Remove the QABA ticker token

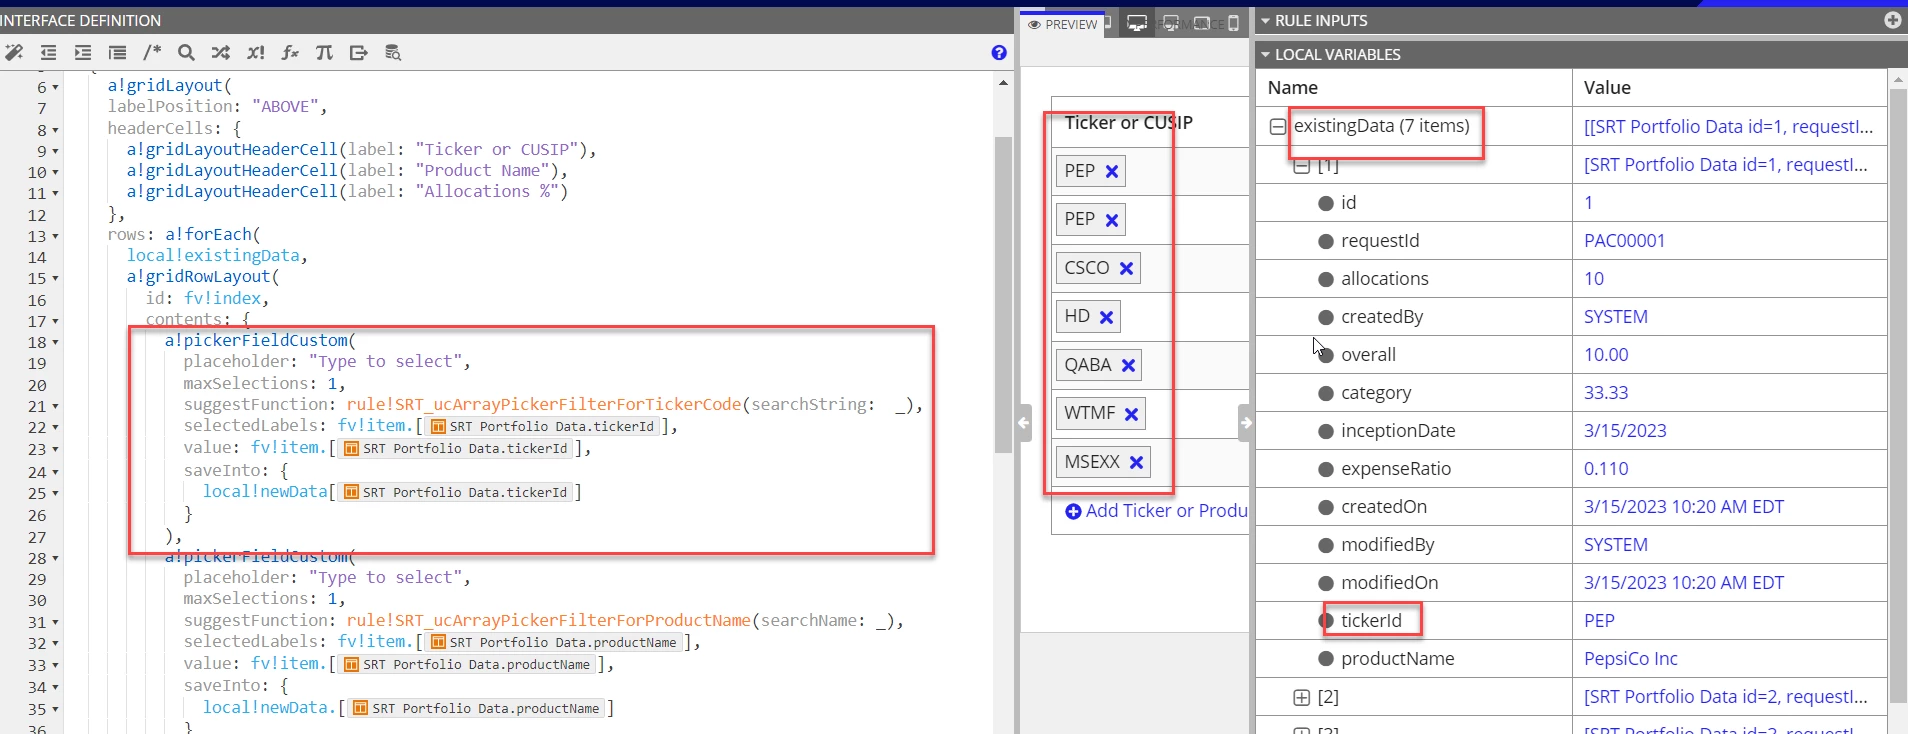pos(1128,366)
